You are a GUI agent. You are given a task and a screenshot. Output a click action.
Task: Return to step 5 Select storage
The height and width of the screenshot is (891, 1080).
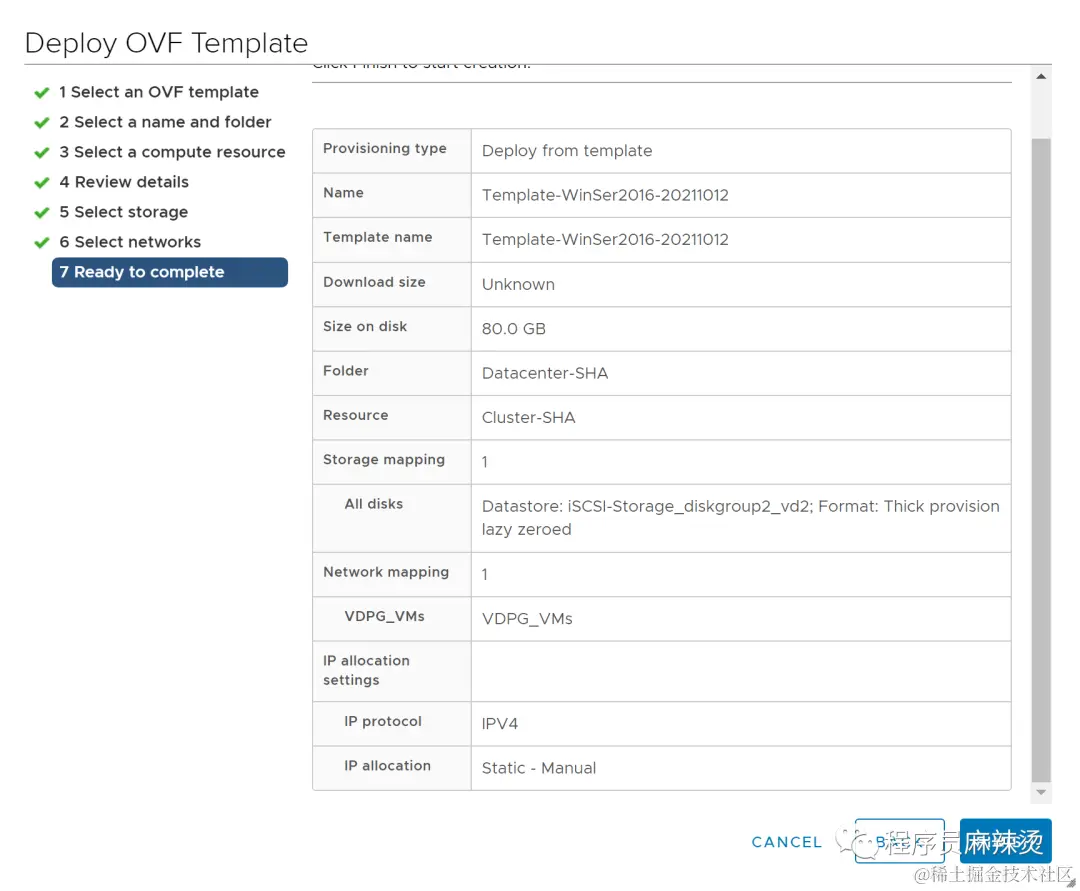pos(123,212)
